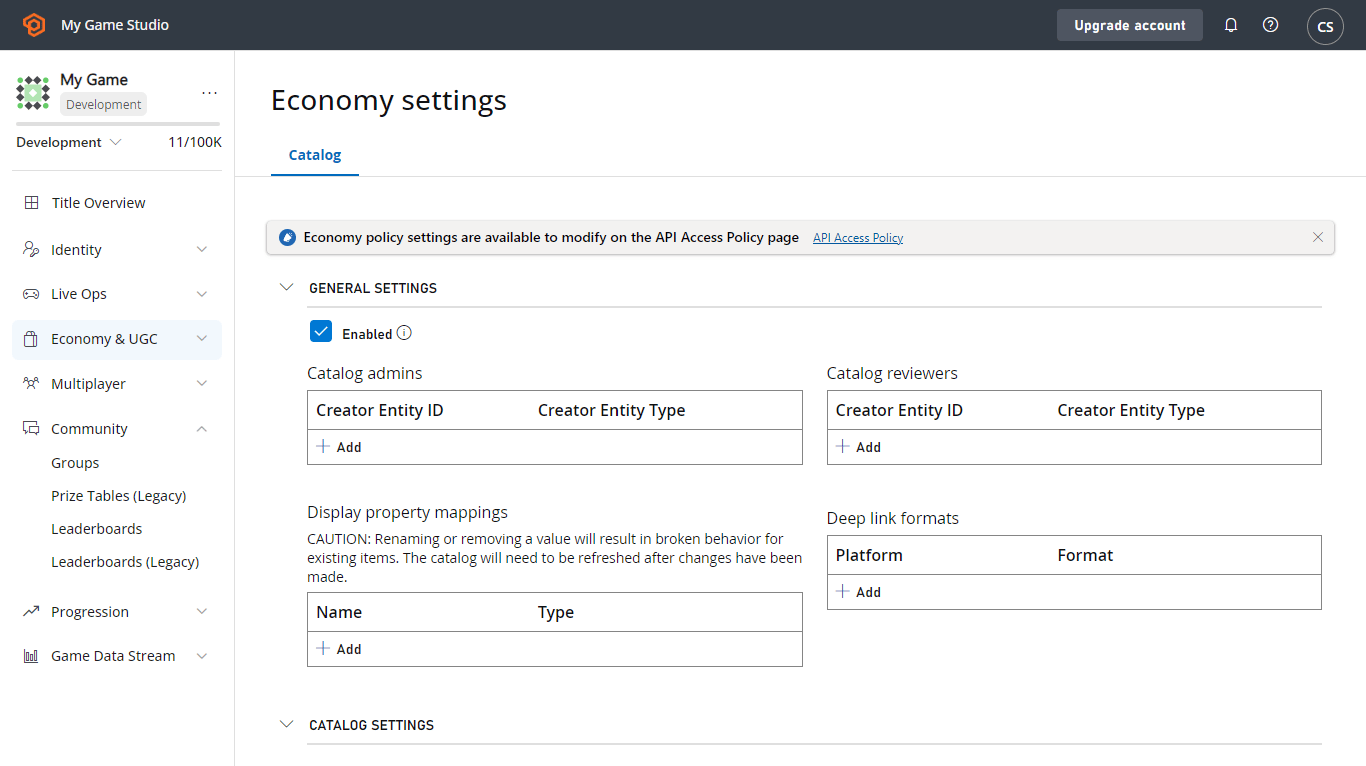
Task: Select the Catalog tab
Action: [x=315, y=155]
